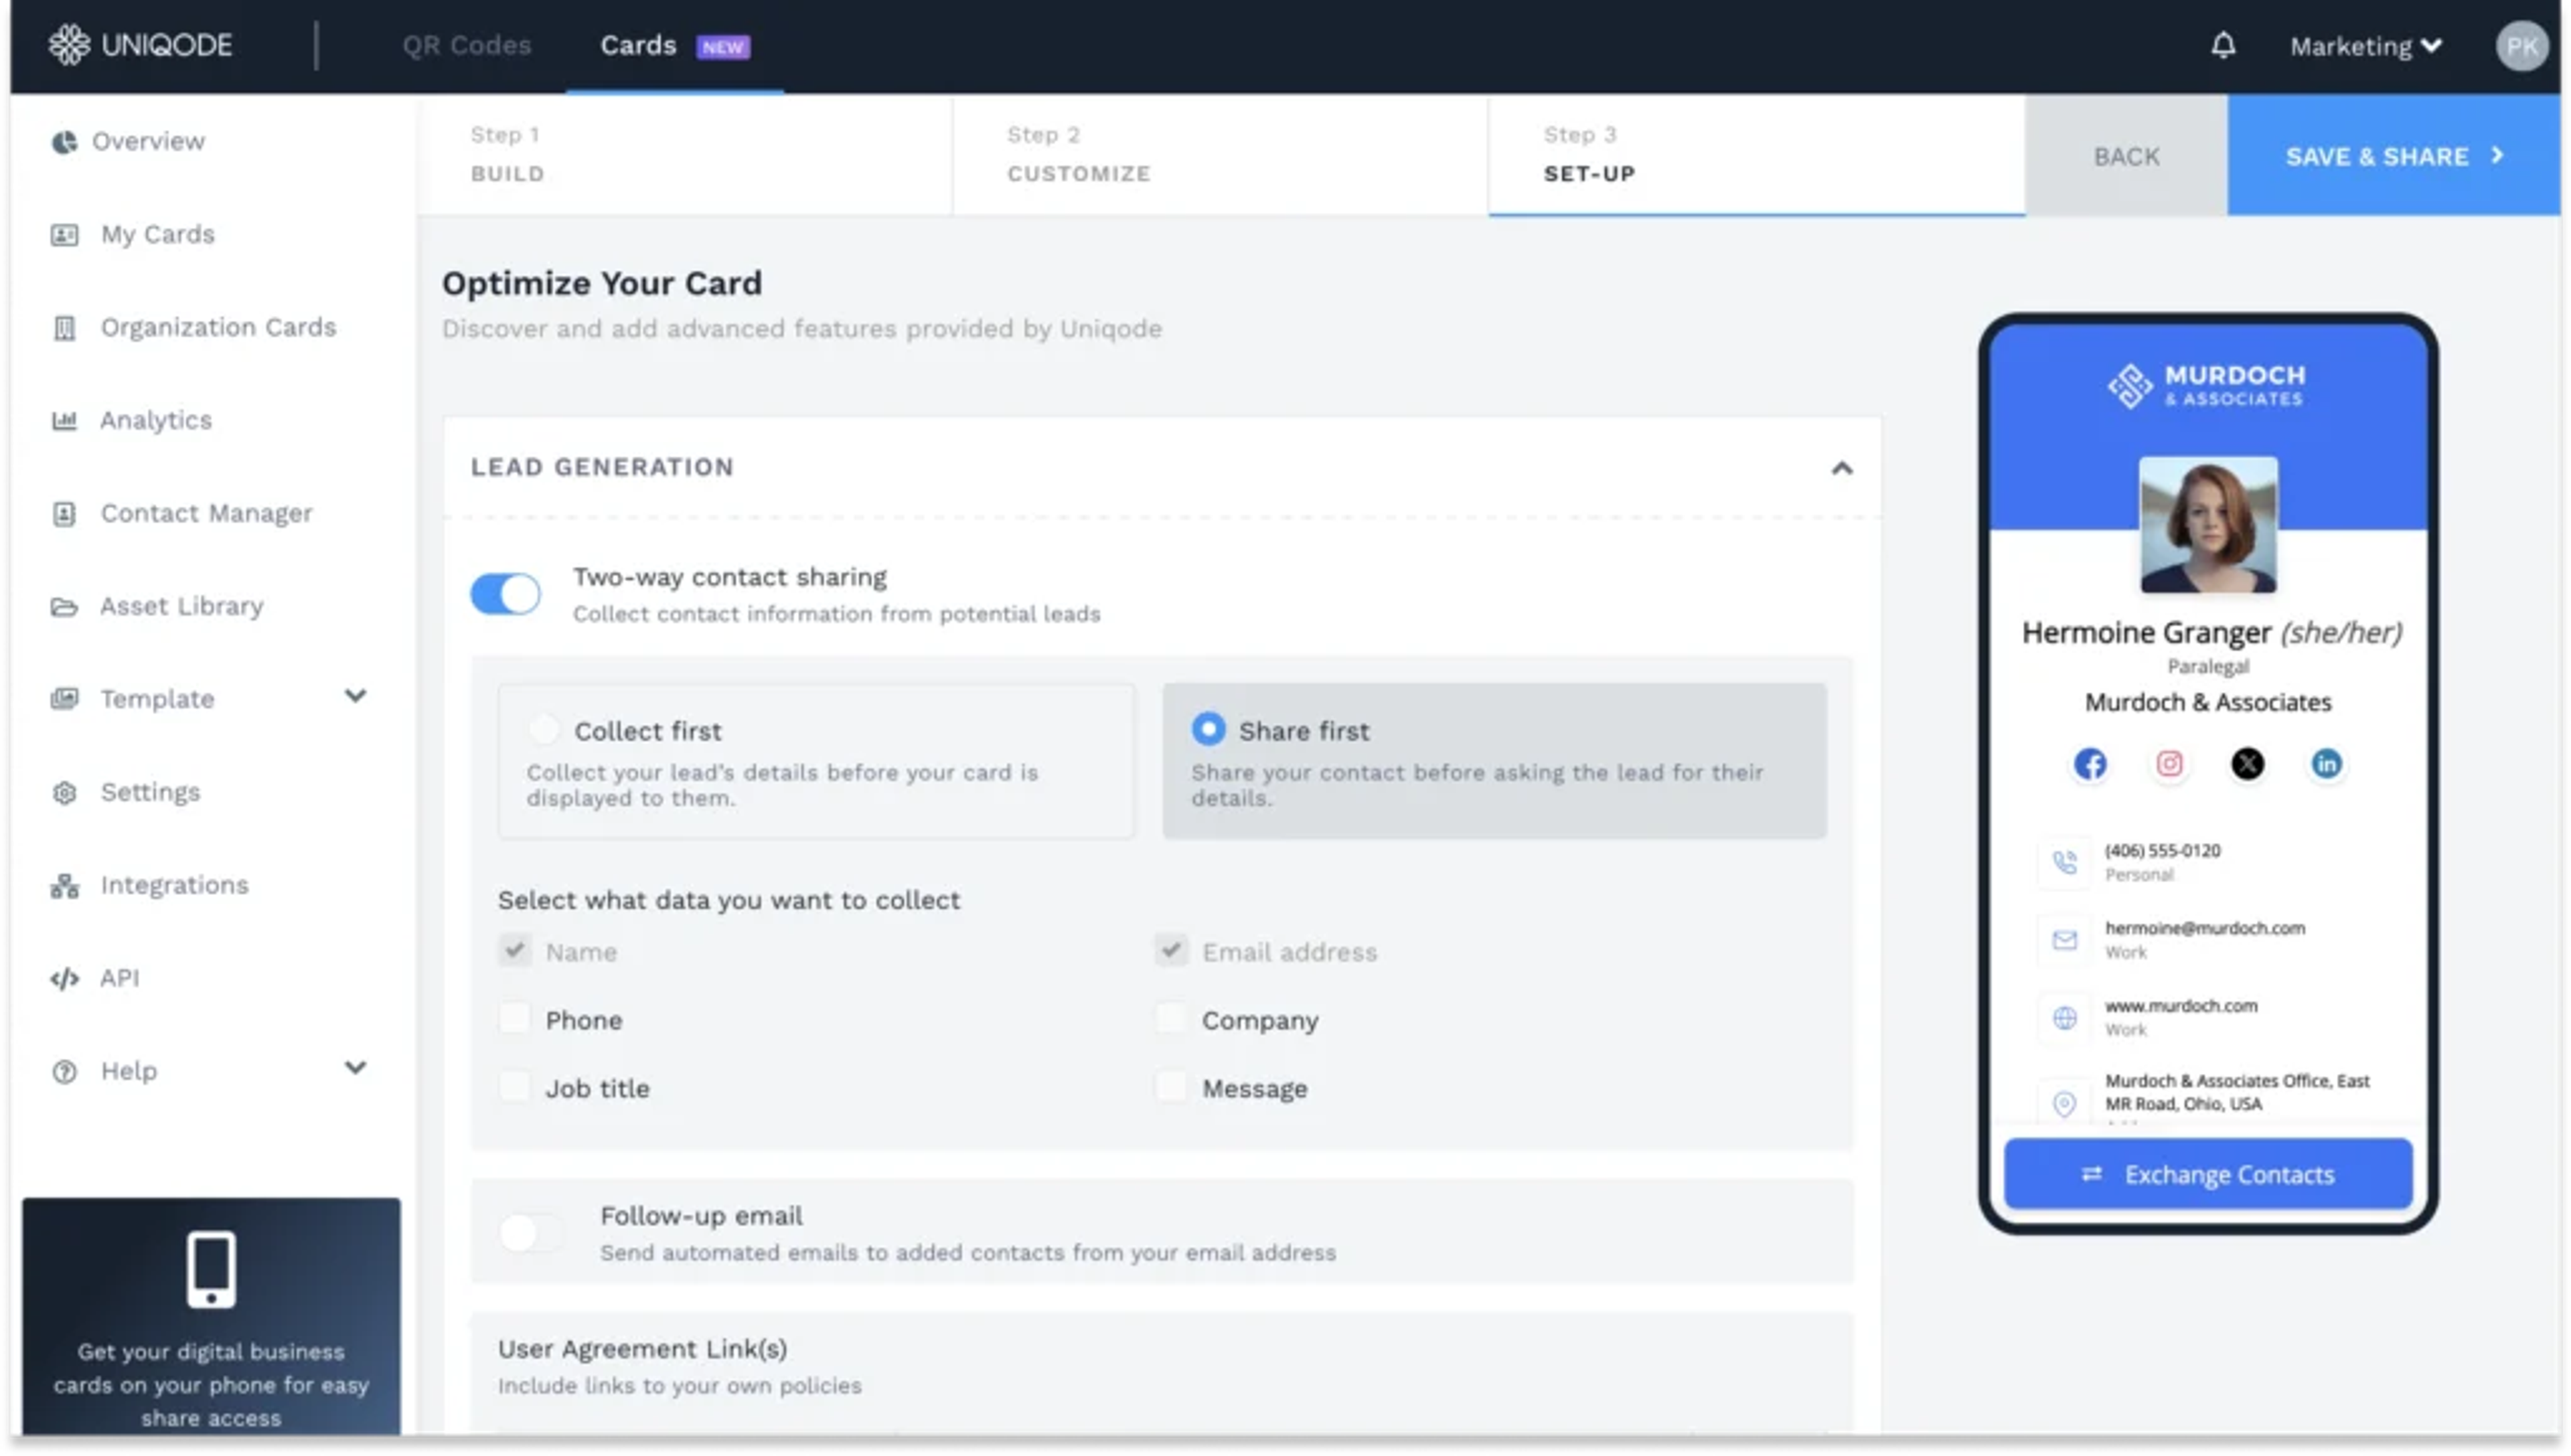This screenshot has height=1456, width=2571.
Task: Expand the Help submenu arrow
Action: tap(355, 1069)
